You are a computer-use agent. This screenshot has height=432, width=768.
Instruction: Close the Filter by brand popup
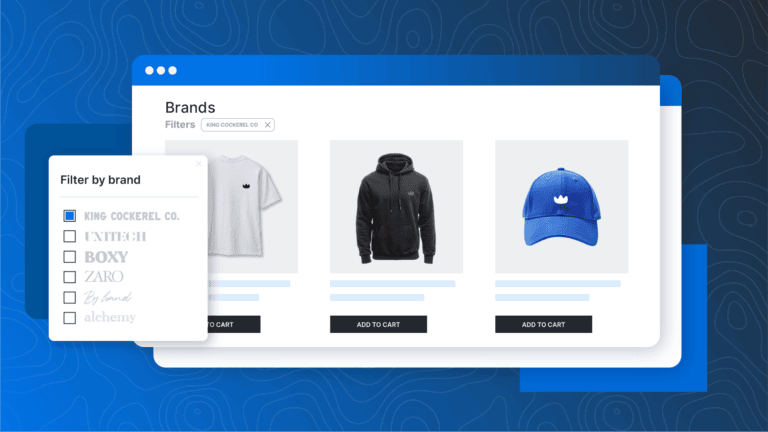click(x=198, y=164)
